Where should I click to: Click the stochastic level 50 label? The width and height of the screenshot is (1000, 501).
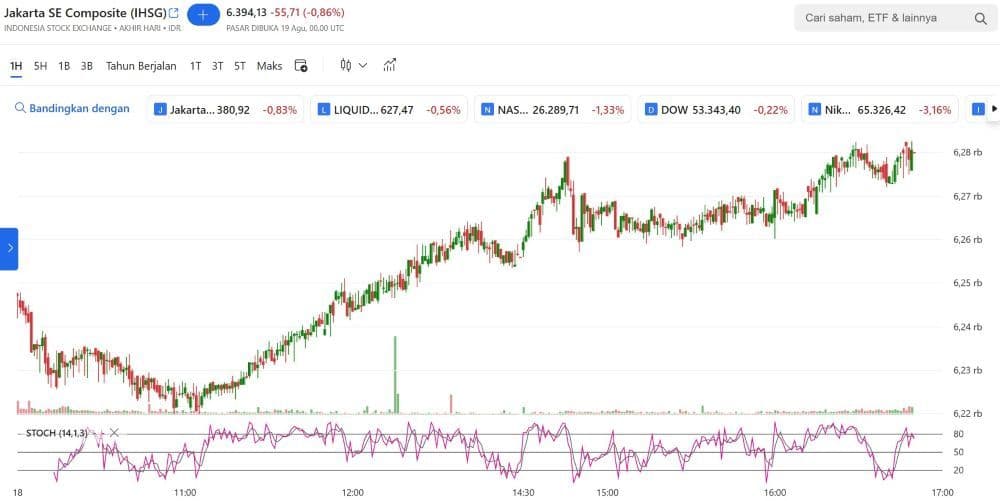958,452
